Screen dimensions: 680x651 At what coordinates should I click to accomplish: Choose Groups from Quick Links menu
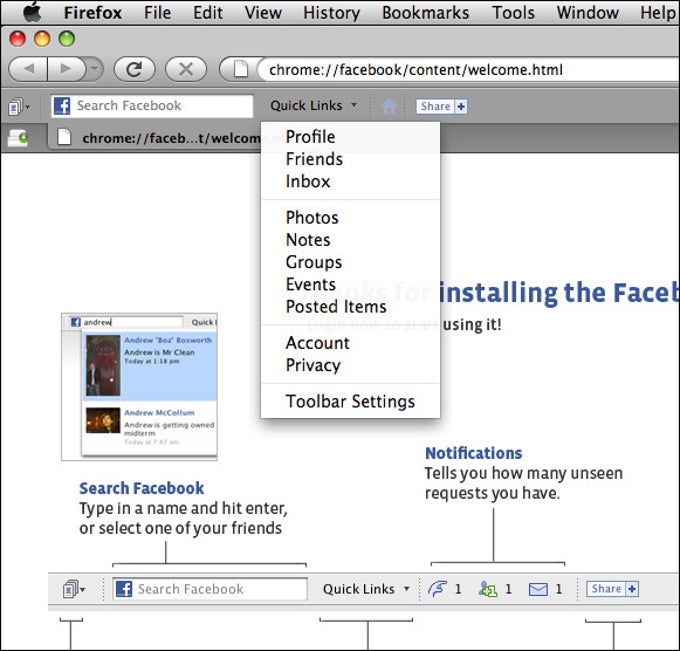click(x=350, y=262)
